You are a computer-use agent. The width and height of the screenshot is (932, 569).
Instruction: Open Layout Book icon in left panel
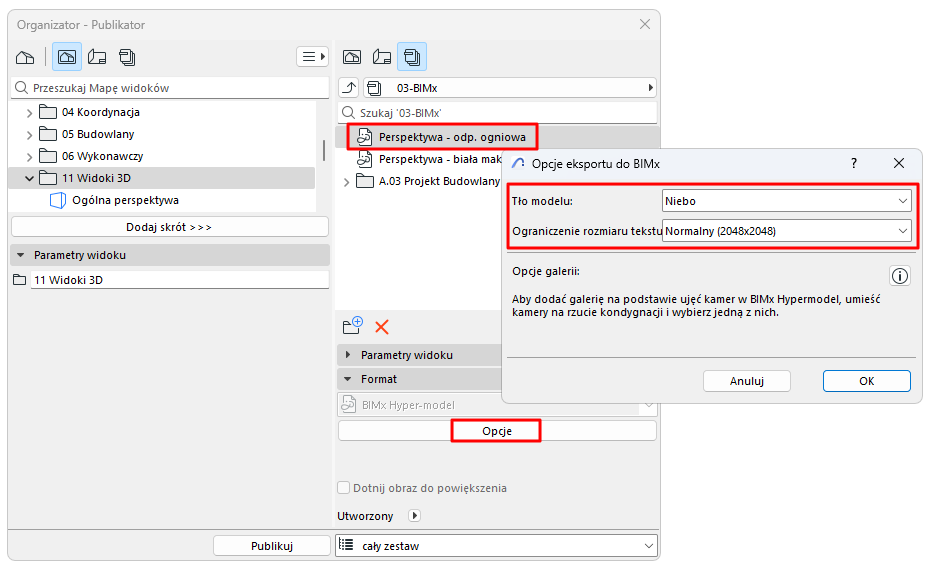pyautogui.click(x=97, y=57)
